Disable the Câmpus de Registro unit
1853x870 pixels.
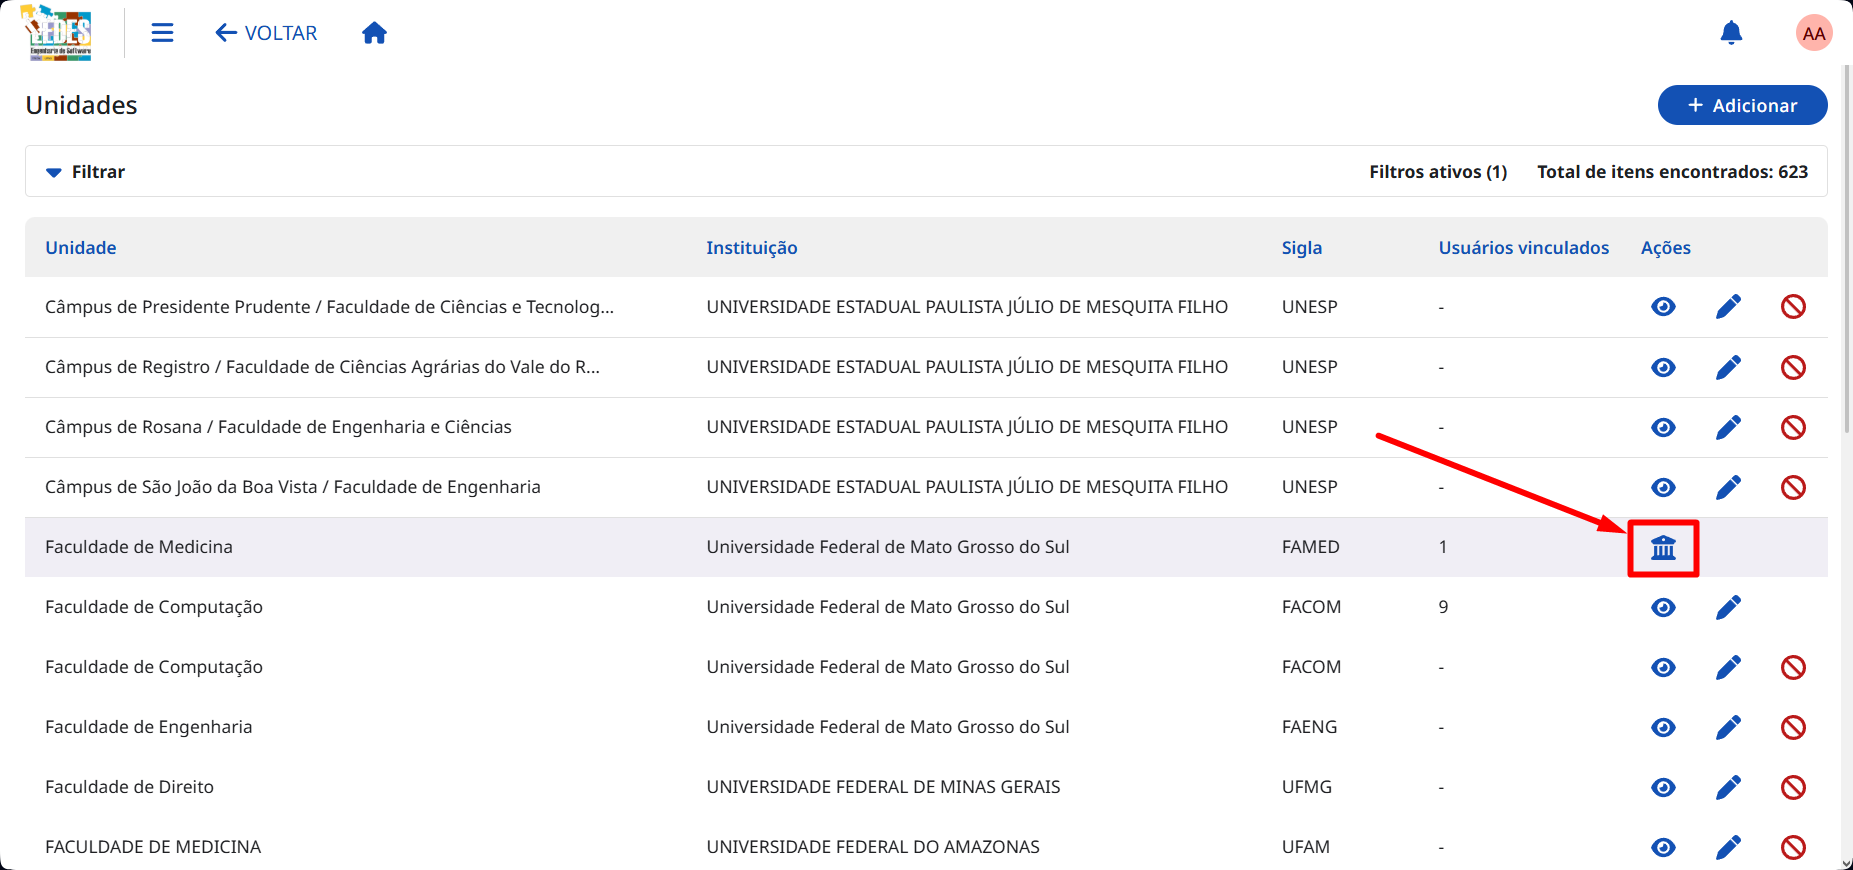click(1793, 367)
